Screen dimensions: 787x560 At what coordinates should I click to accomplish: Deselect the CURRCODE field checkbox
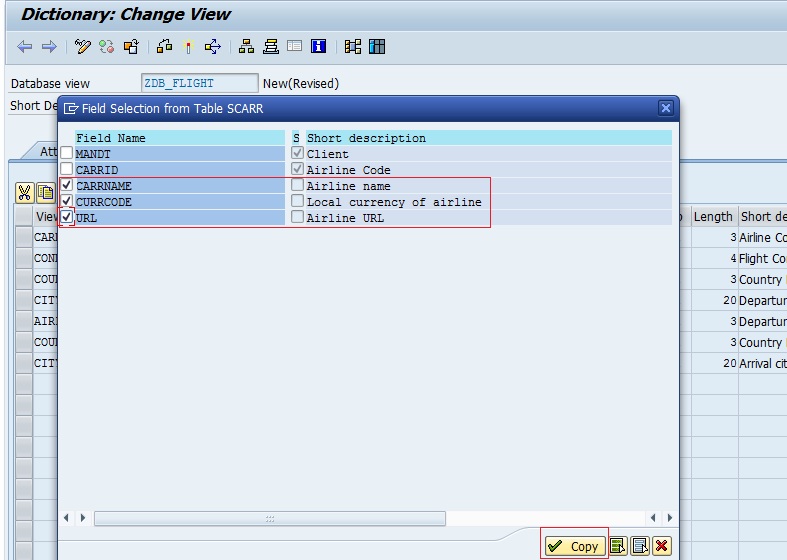[x=67, y=202]
